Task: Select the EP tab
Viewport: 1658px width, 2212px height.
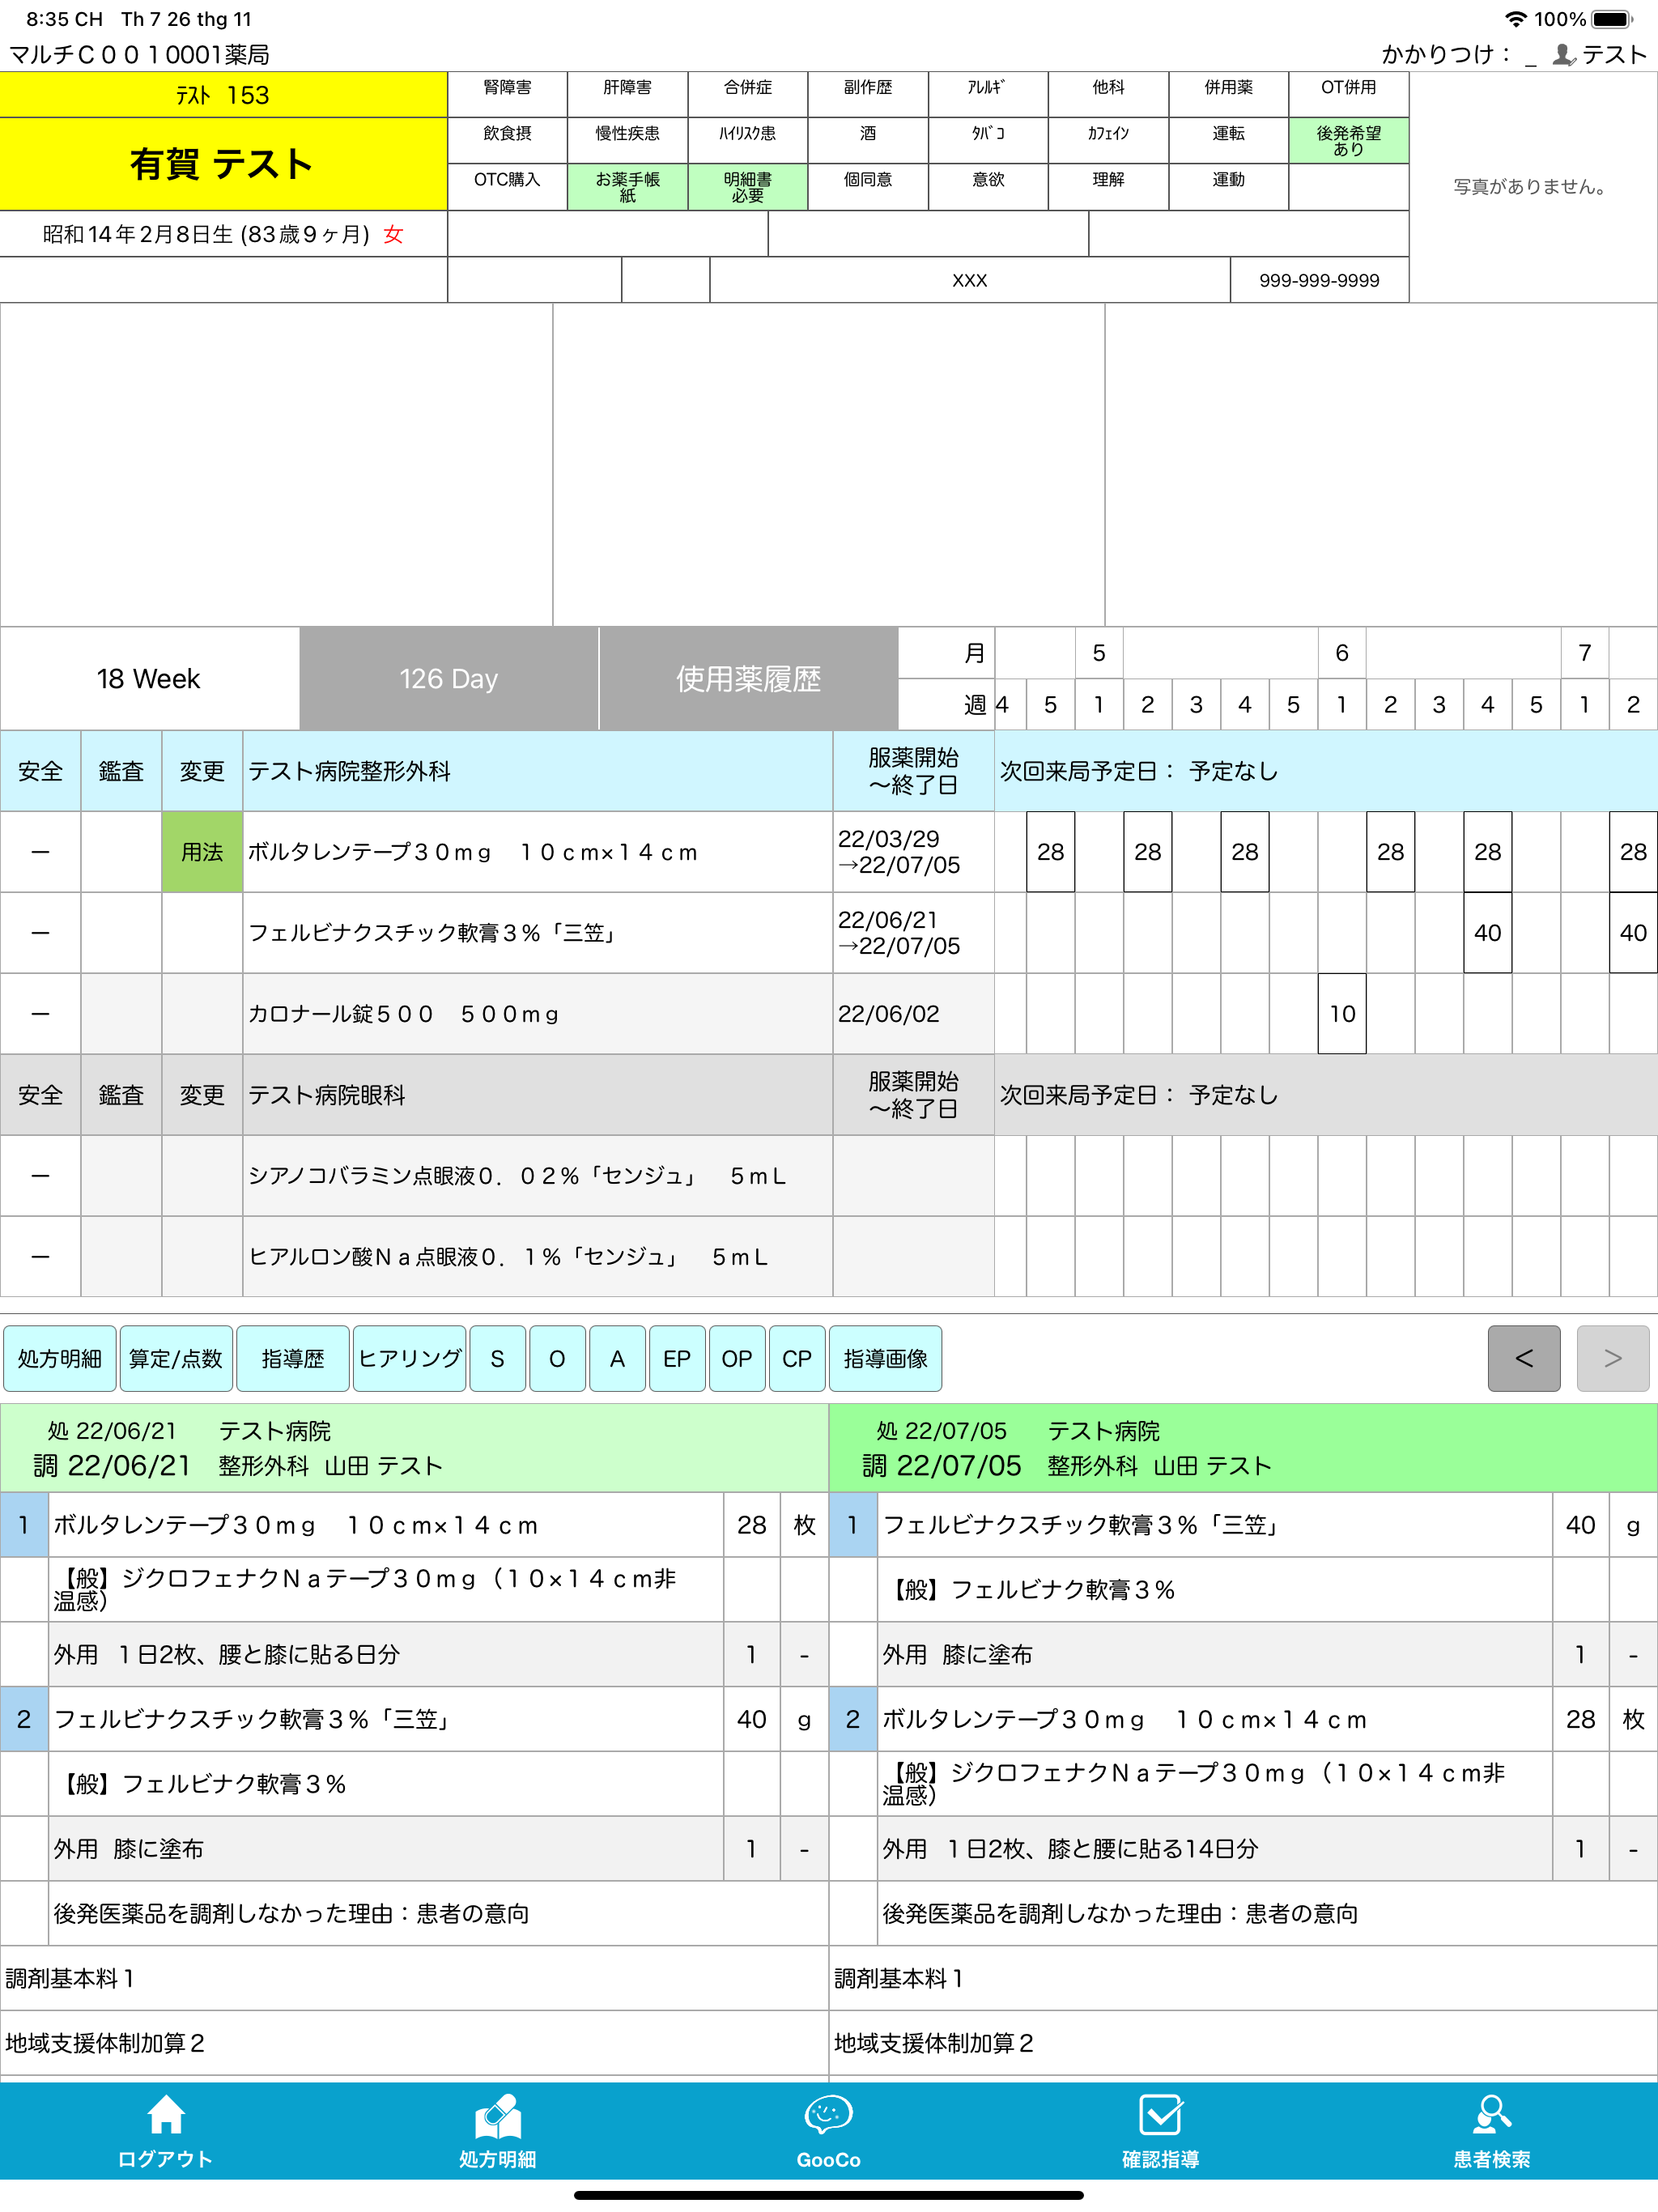Action: pos(677,1358)
